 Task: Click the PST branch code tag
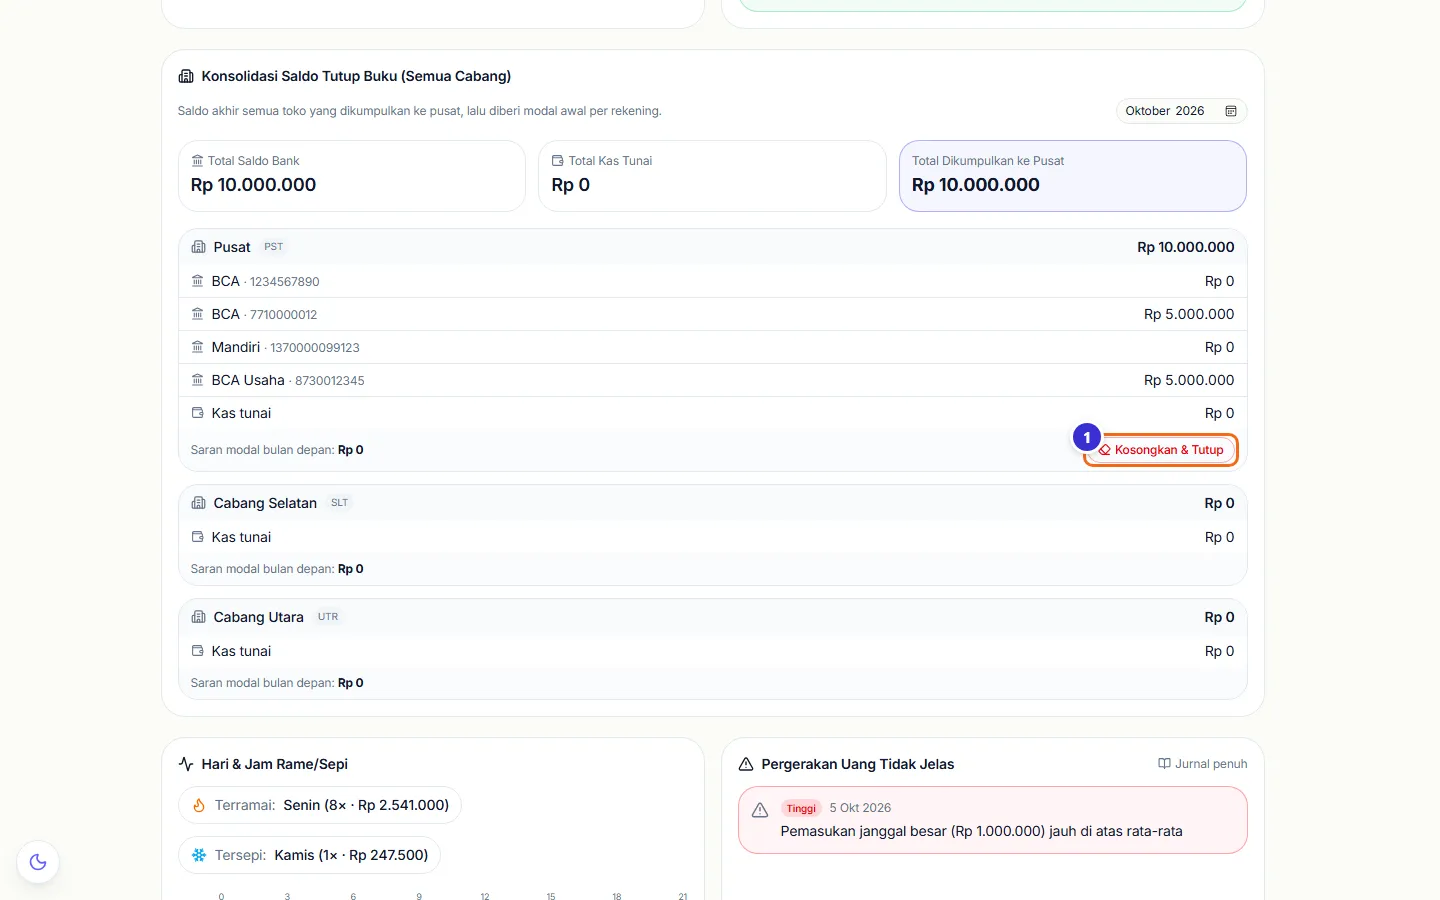point(274,247)
